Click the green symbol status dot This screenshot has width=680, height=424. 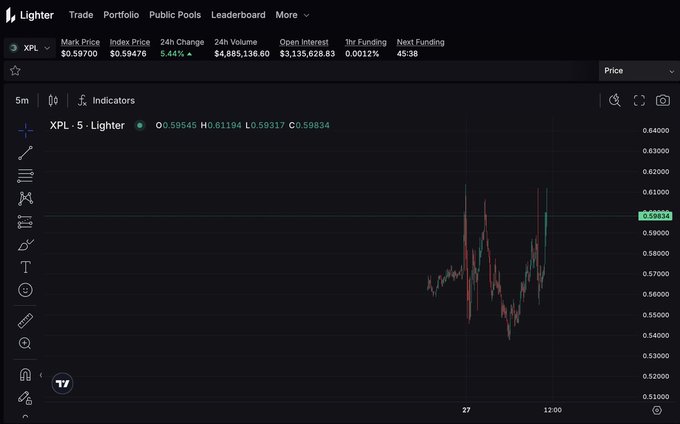[140, 125]
